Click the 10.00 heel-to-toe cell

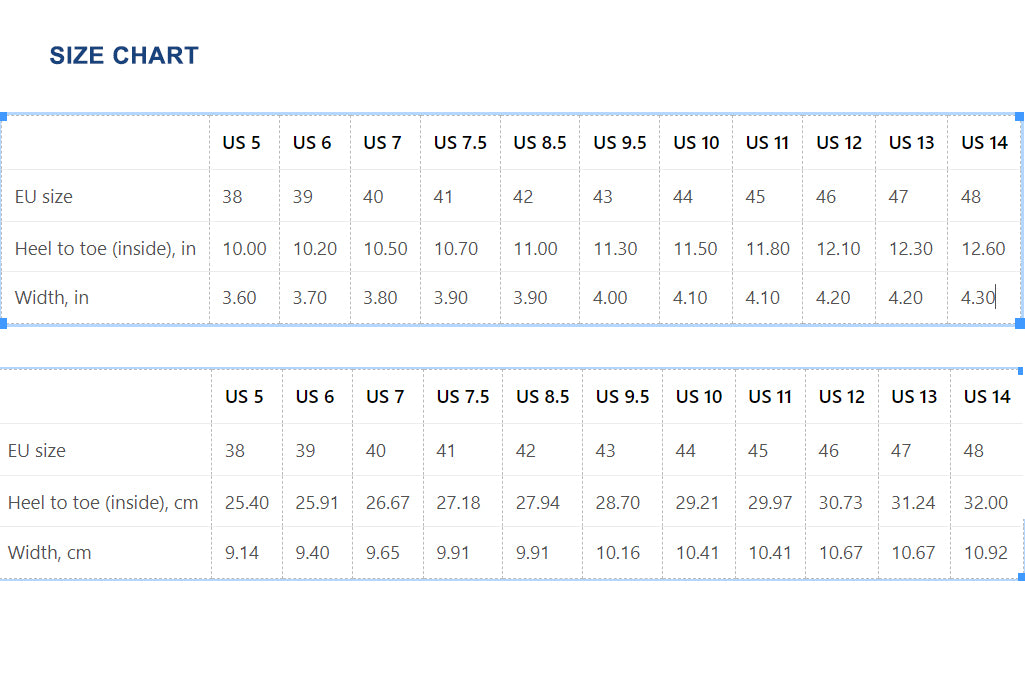coord(244,249)
